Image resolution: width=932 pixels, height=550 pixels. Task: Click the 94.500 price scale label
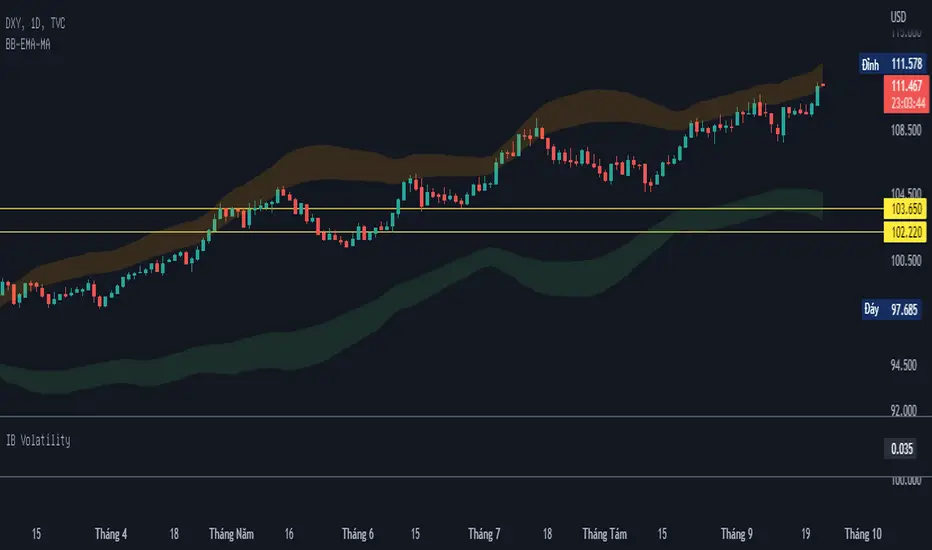click(x=905, y=366)
